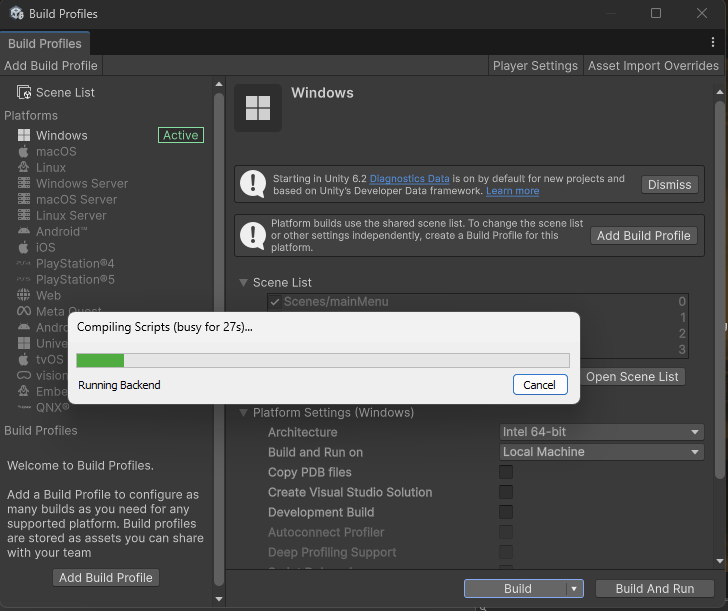728x611 pixels.
Task: Click the Build And Run button
Action: coord(655,589)
